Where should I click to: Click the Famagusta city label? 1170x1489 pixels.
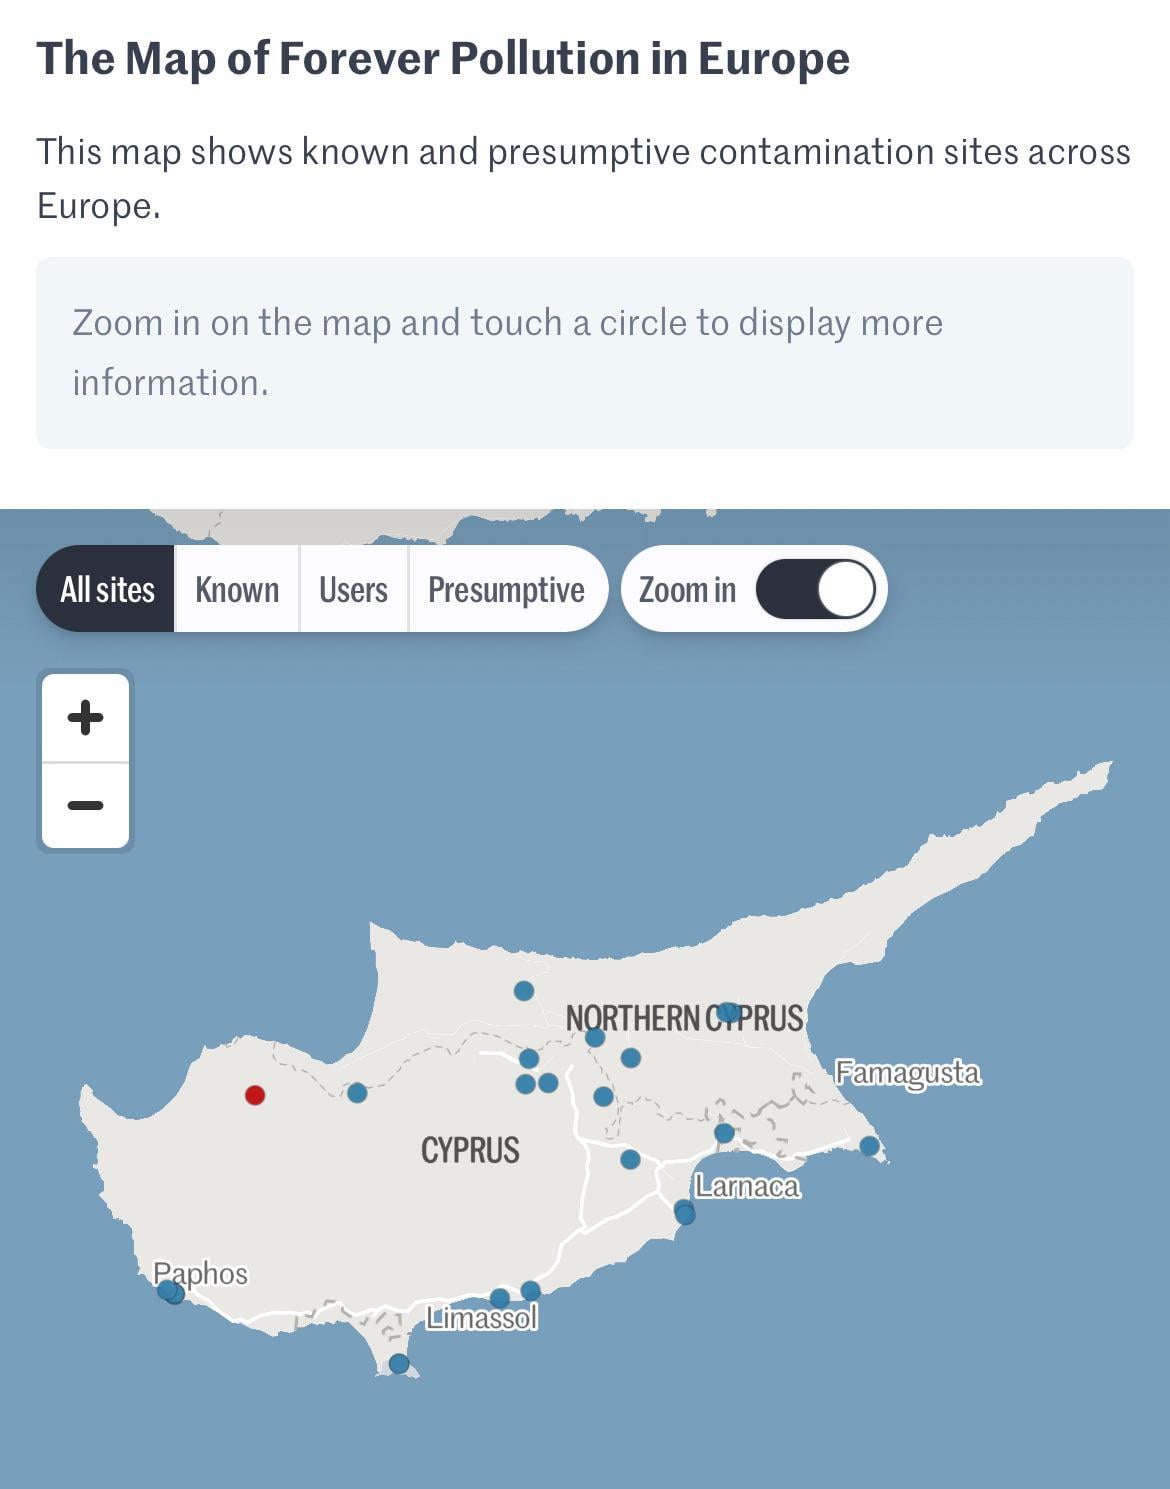[907, 1073]
